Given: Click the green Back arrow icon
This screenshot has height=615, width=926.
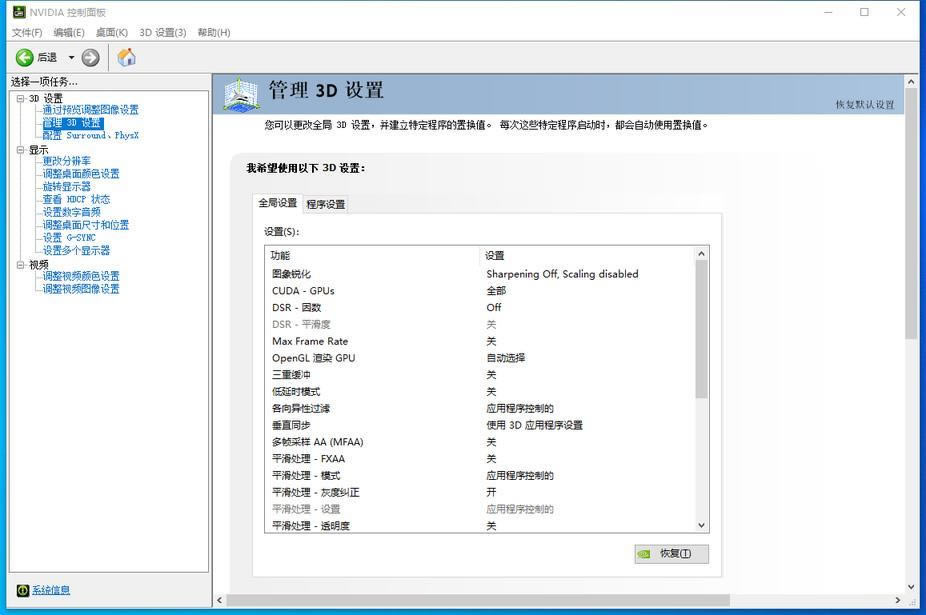Looking at the screenshot, I should tap(24, 57).
